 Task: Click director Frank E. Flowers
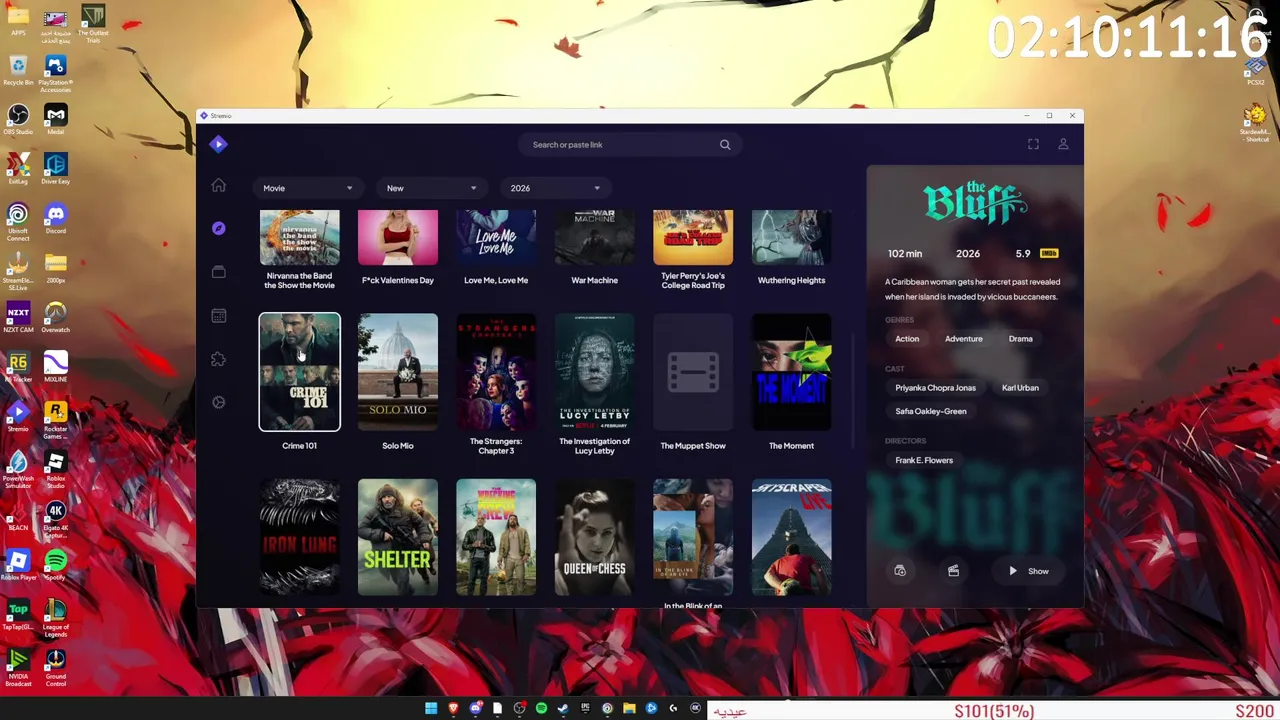tap(924, 460)
